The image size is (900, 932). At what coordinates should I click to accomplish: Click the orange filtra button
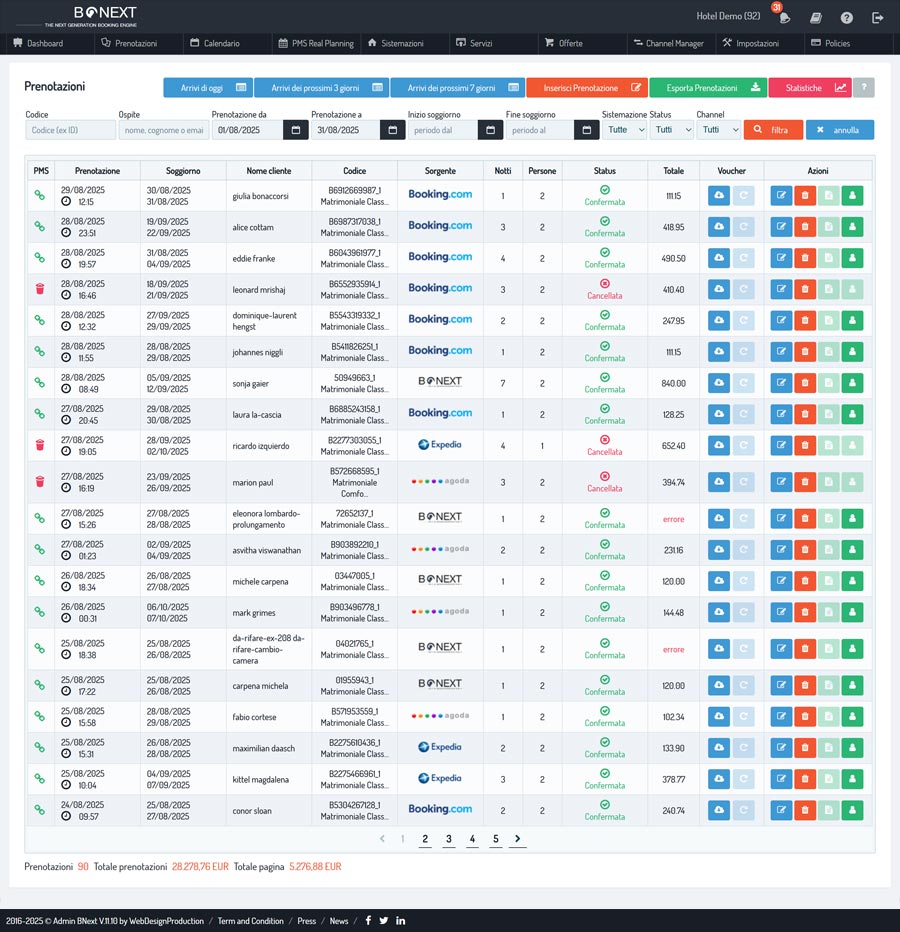click(773, 130)
